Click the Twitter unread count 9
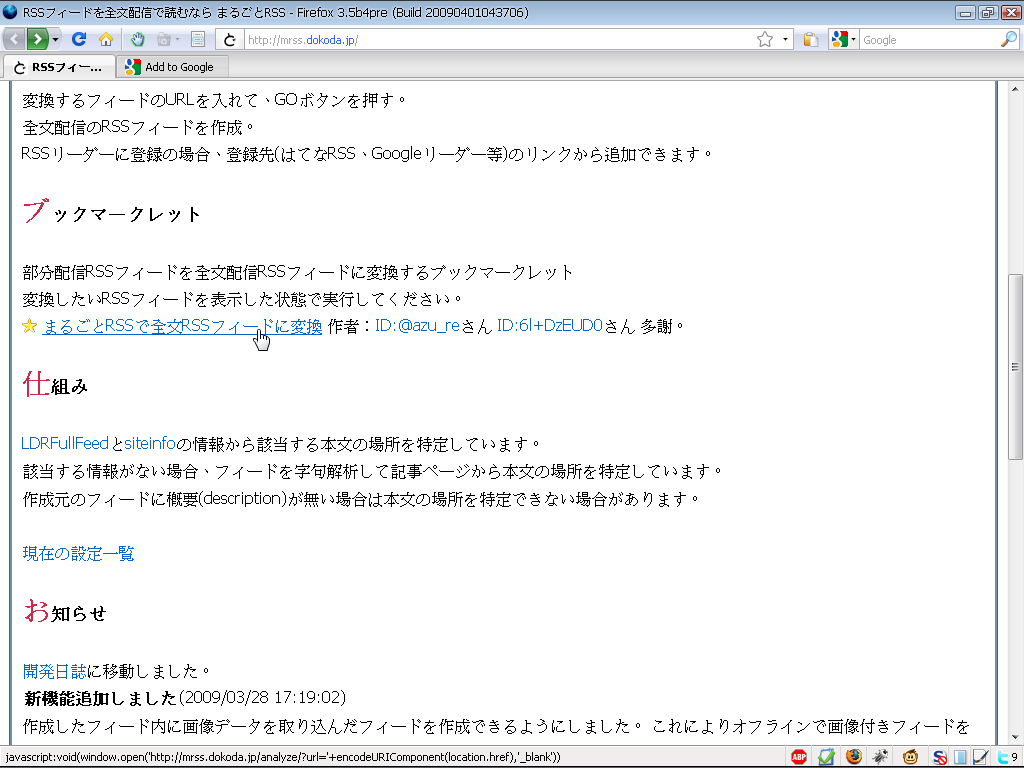 [x=1014, y=758]
